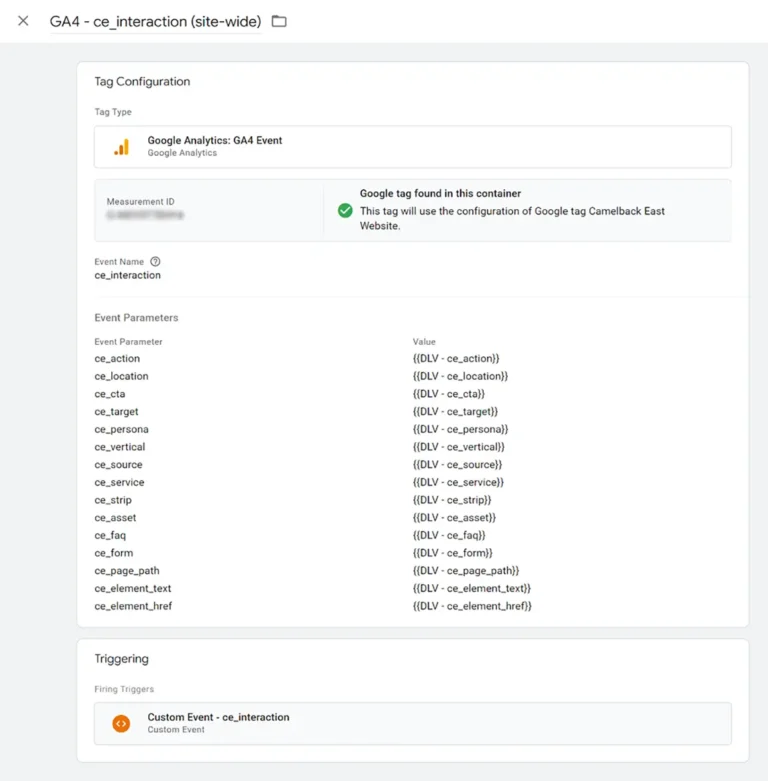Click the value {{DLV - ce_cta}}

448,394
